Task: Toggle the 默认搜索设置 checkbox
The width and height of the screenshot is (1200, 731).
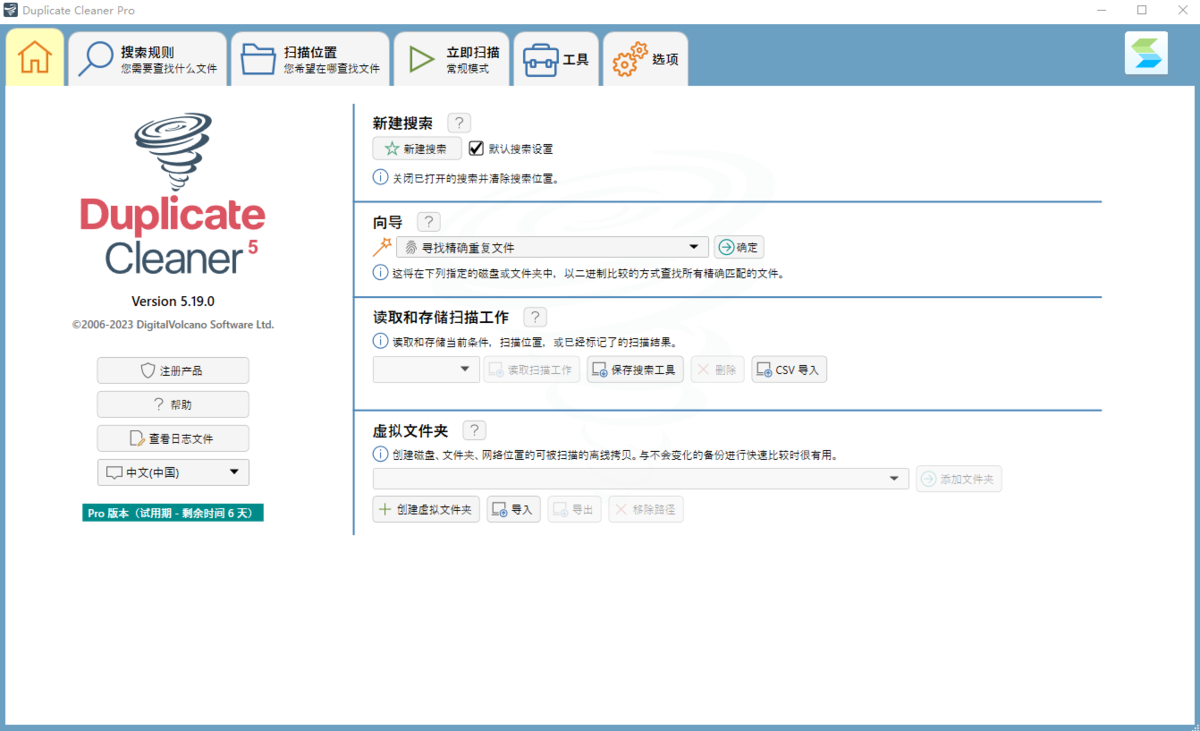Action: [476, 148]
